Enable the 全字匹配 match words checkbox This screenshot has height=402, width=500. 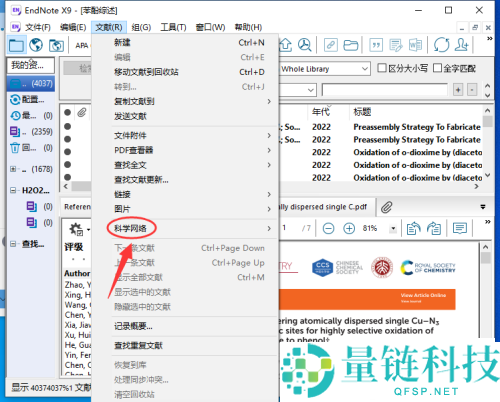point(437,68)
